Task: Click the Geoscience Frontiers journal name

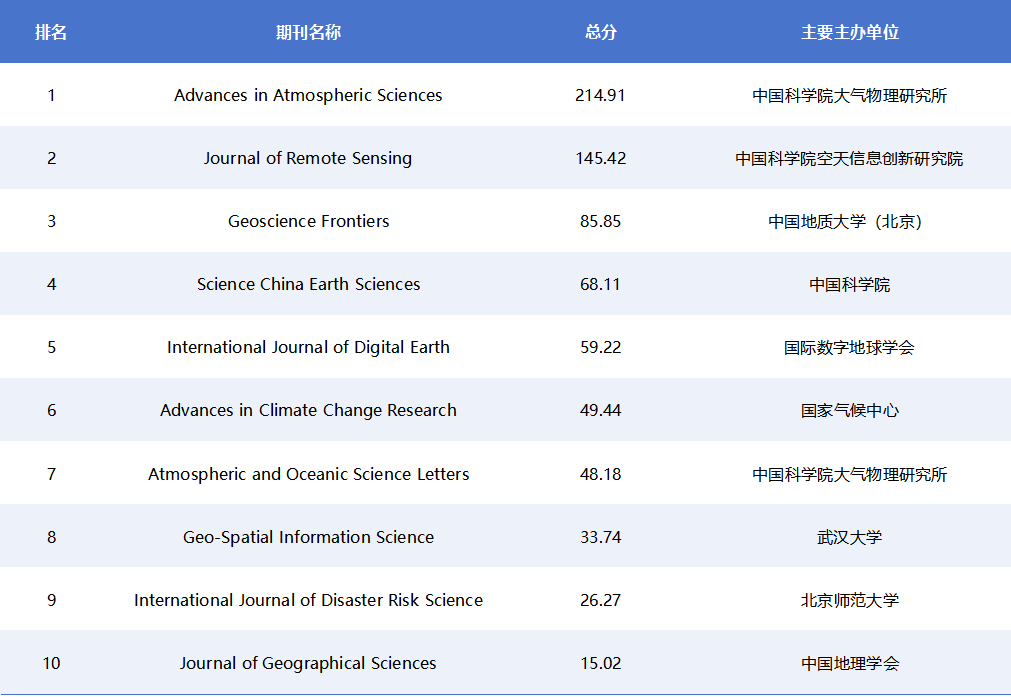Action: [x=308, y=221]
